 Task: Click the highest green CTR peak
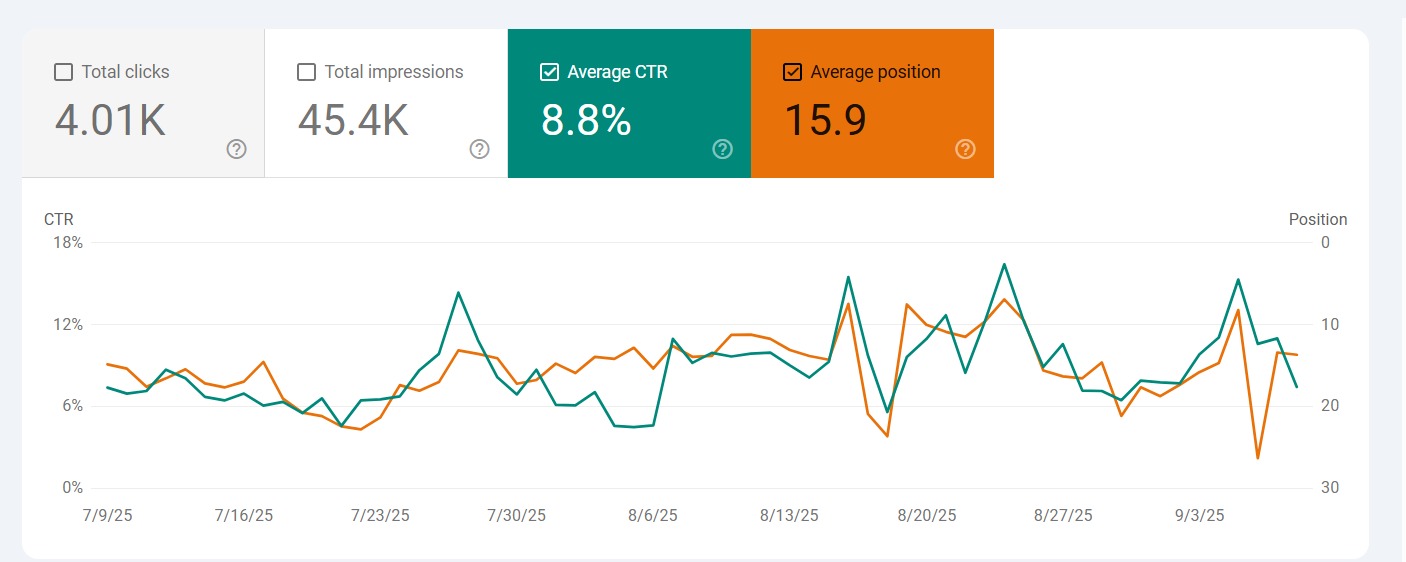1003,265
